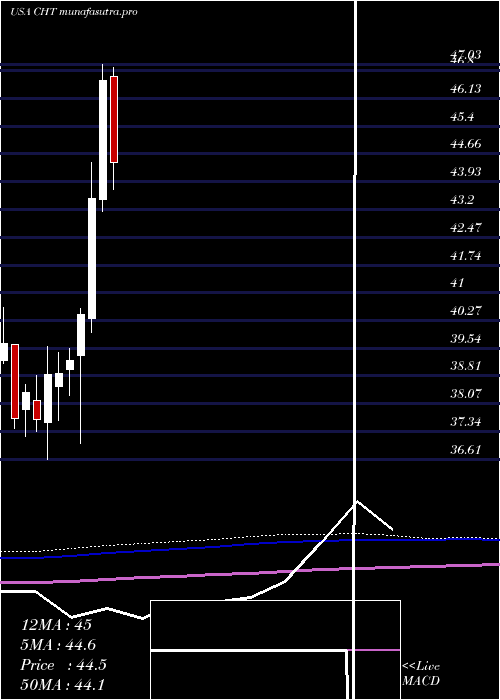Click the 46.13 price axis label

(466, 89)
